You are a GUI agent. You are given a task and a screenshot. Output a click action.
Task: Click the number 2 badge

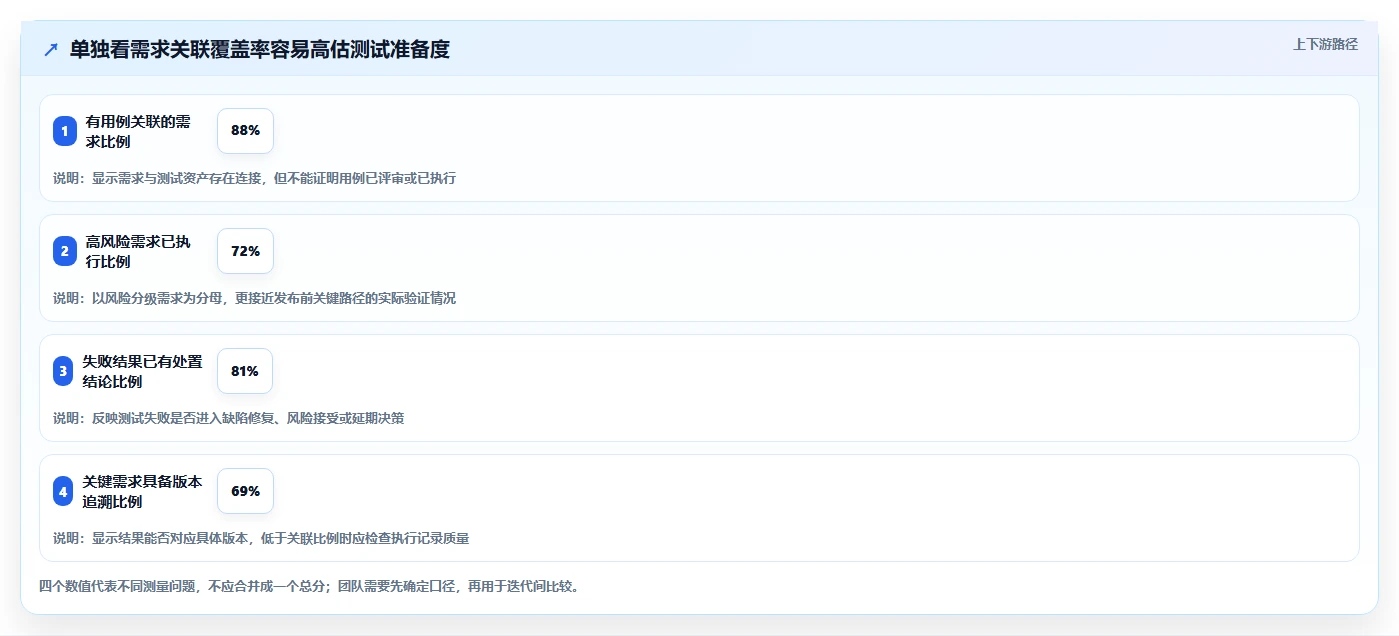[65, 251]
